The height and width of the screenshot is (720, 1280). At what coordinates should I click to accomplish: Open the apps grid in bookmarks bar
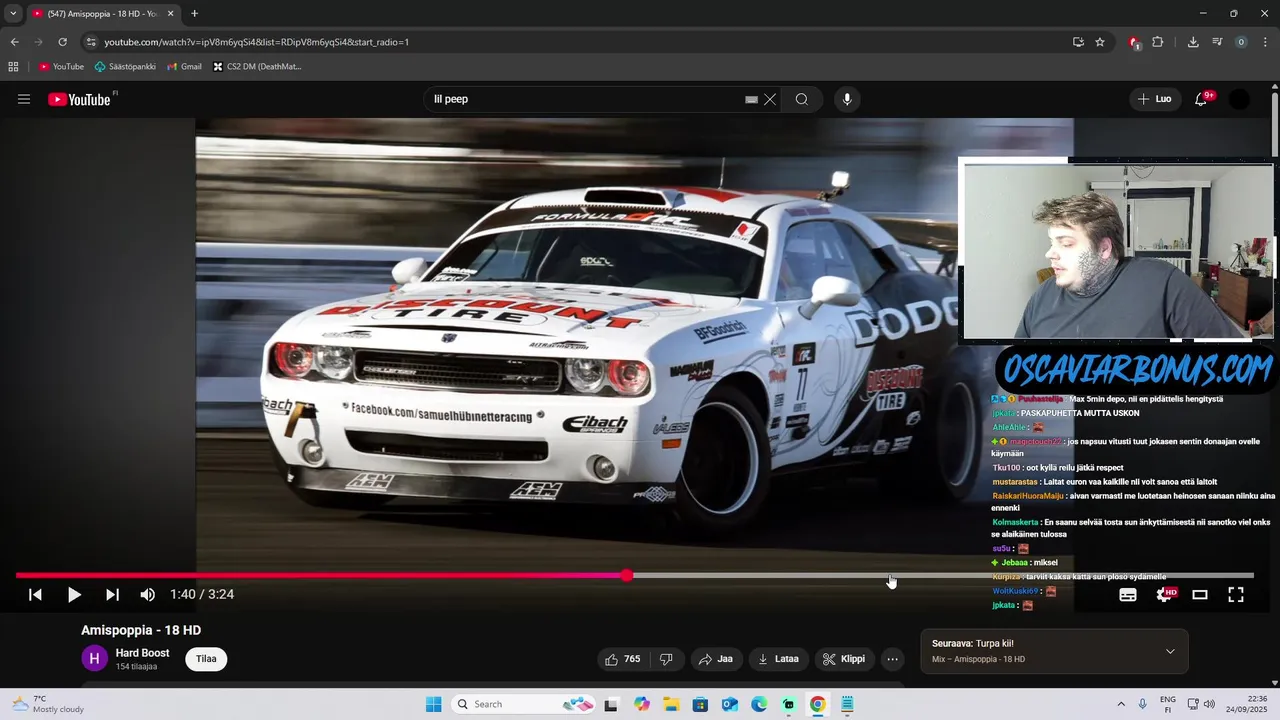13,67
